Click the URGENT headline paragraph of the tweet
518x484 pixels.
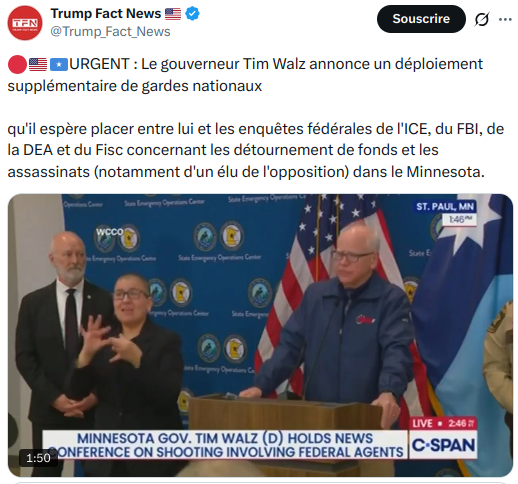click(245, 75)
